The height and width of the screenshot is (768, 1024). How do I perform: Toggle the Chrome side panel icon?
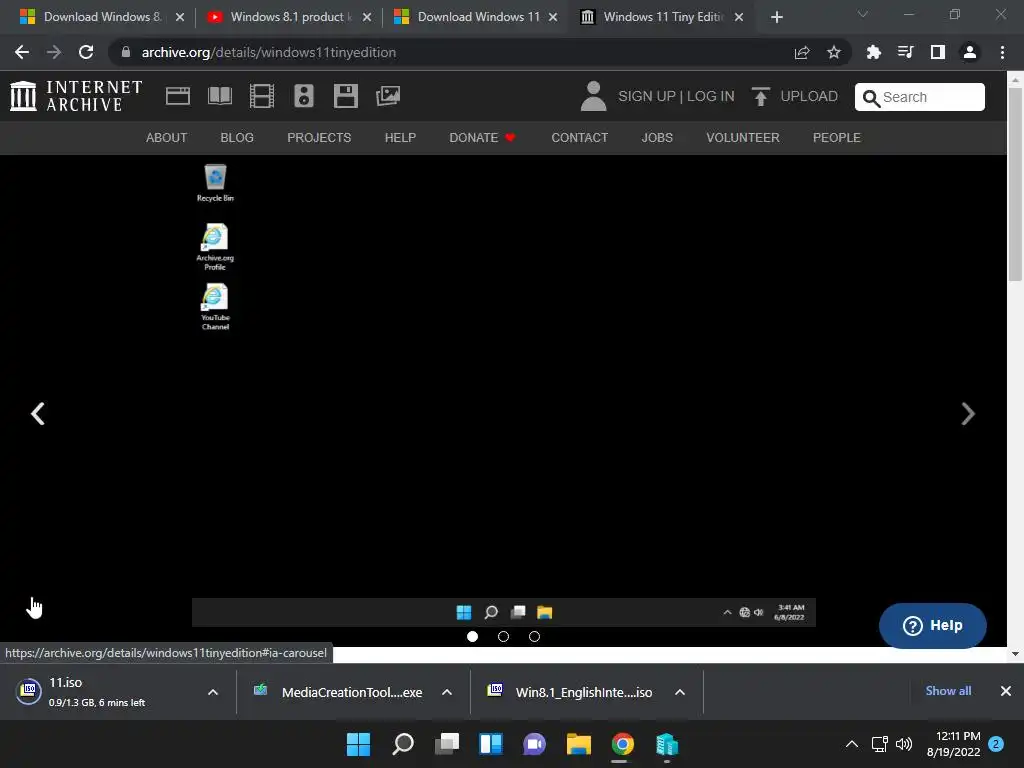pos(937,52)
